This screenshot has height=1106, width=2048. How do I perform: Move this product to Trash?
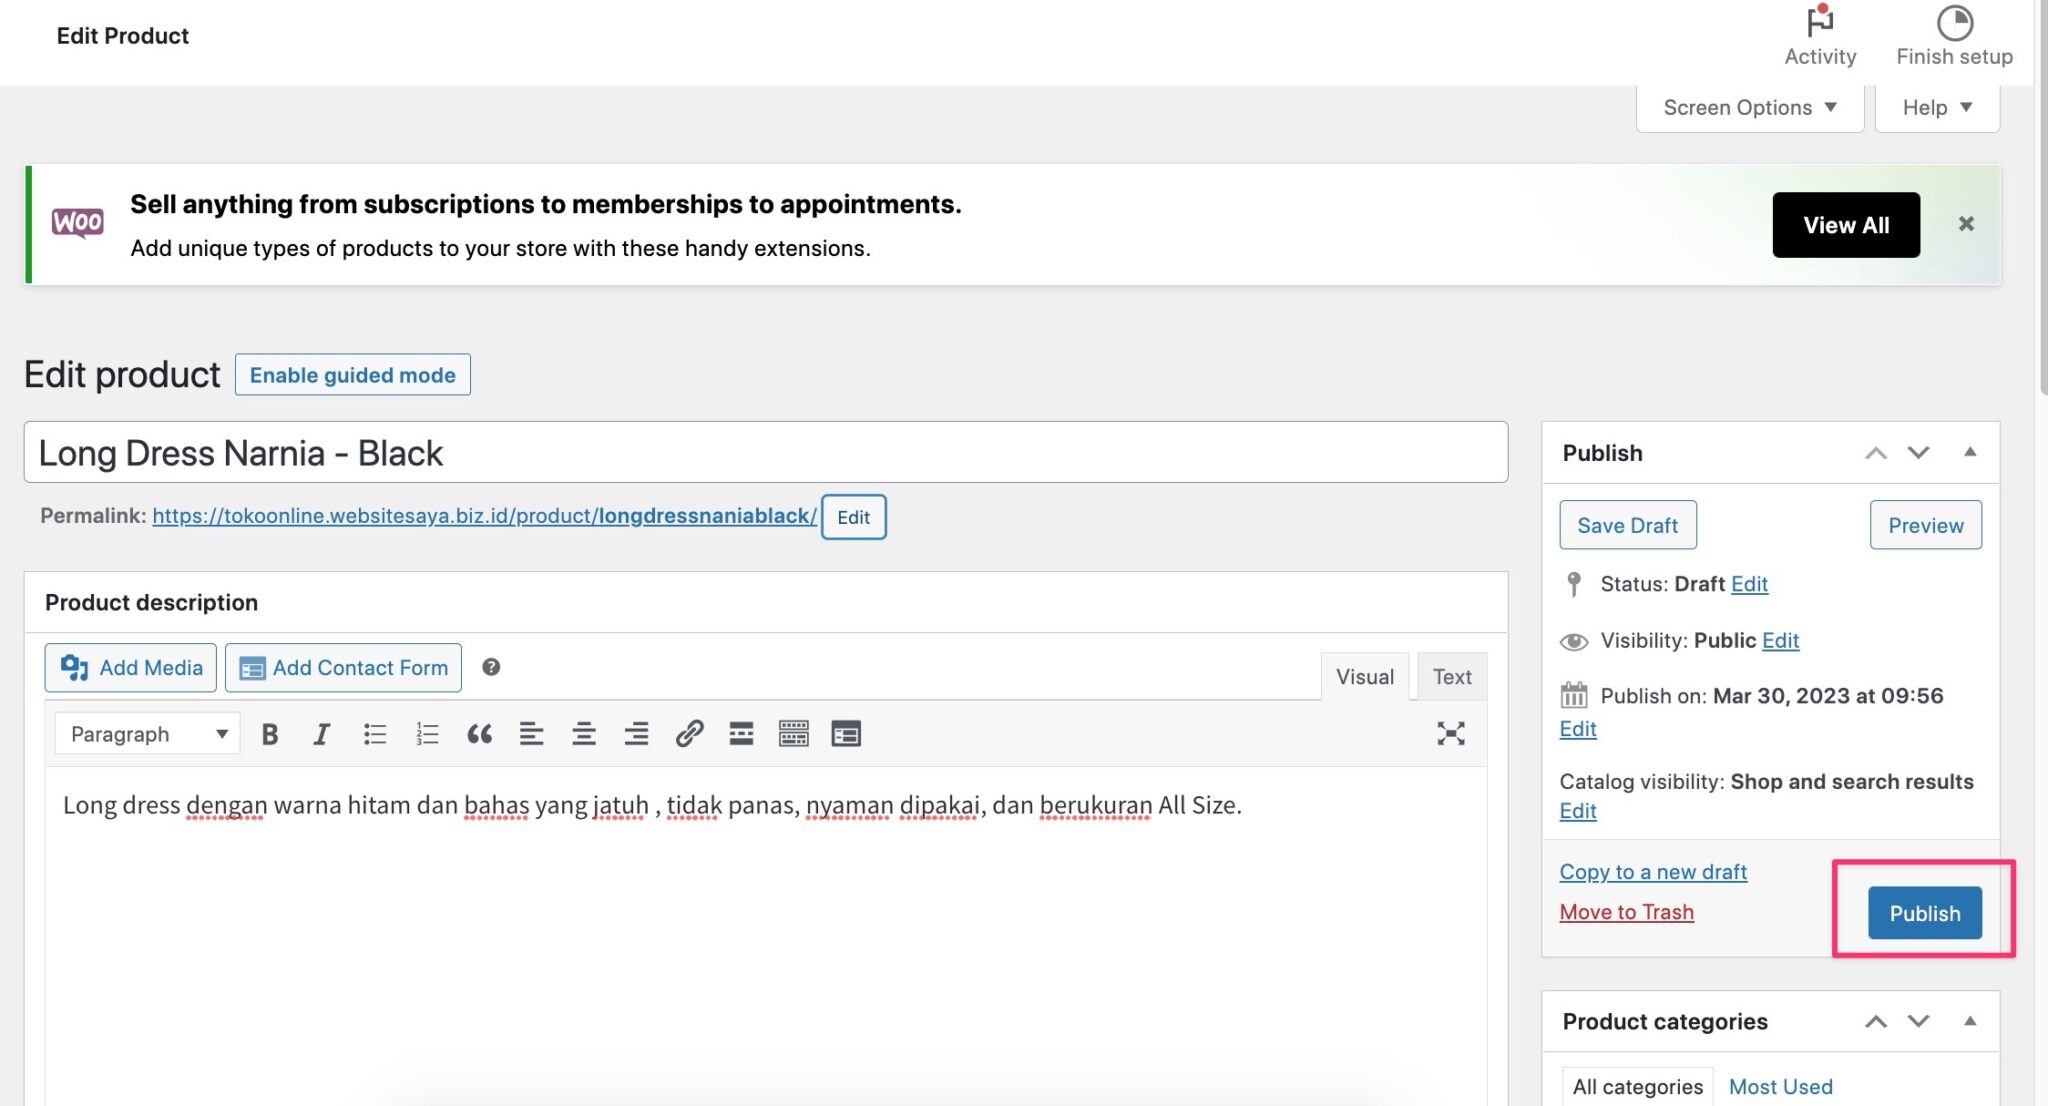pyautogui.click(x=1626, y=911)
